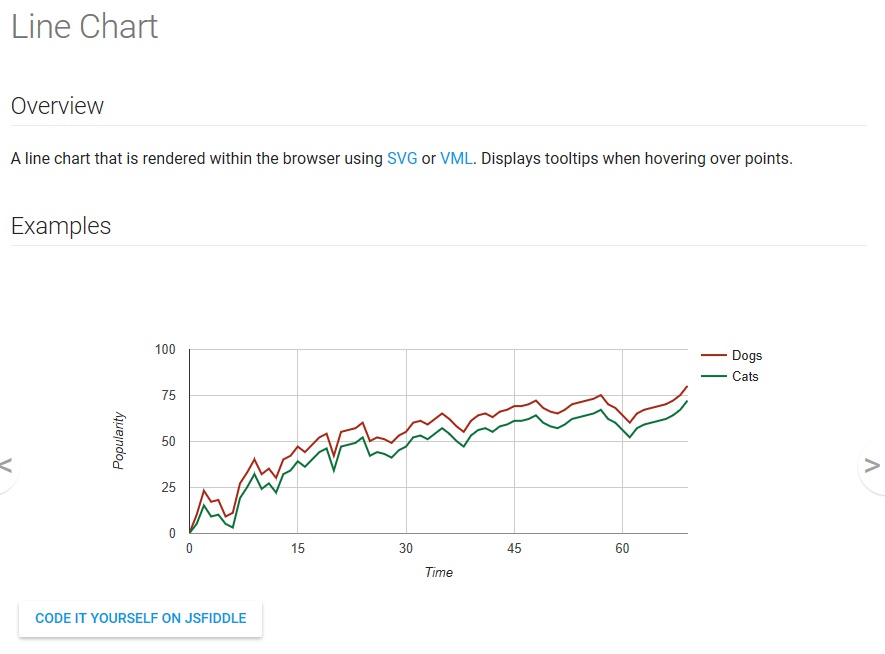
Task: Click the Popularity axis title
Action: tap(118, 441)
